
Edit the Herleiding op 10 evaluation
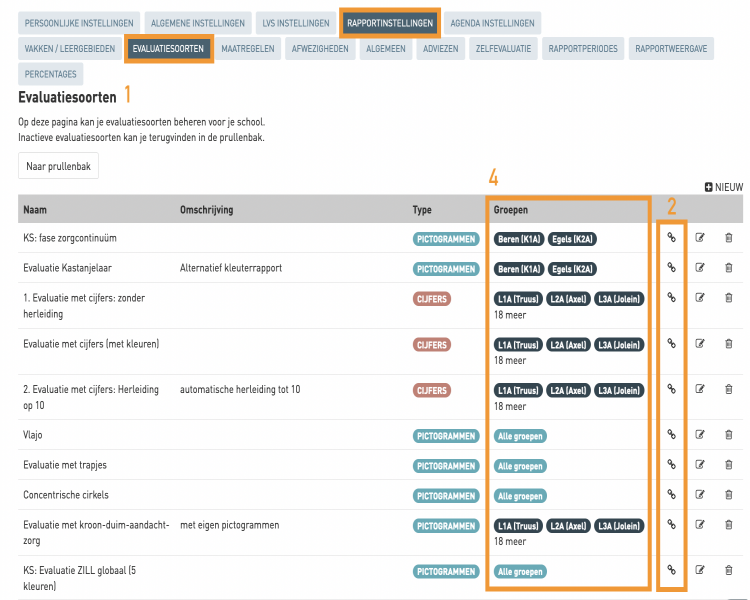click(700, 389)
